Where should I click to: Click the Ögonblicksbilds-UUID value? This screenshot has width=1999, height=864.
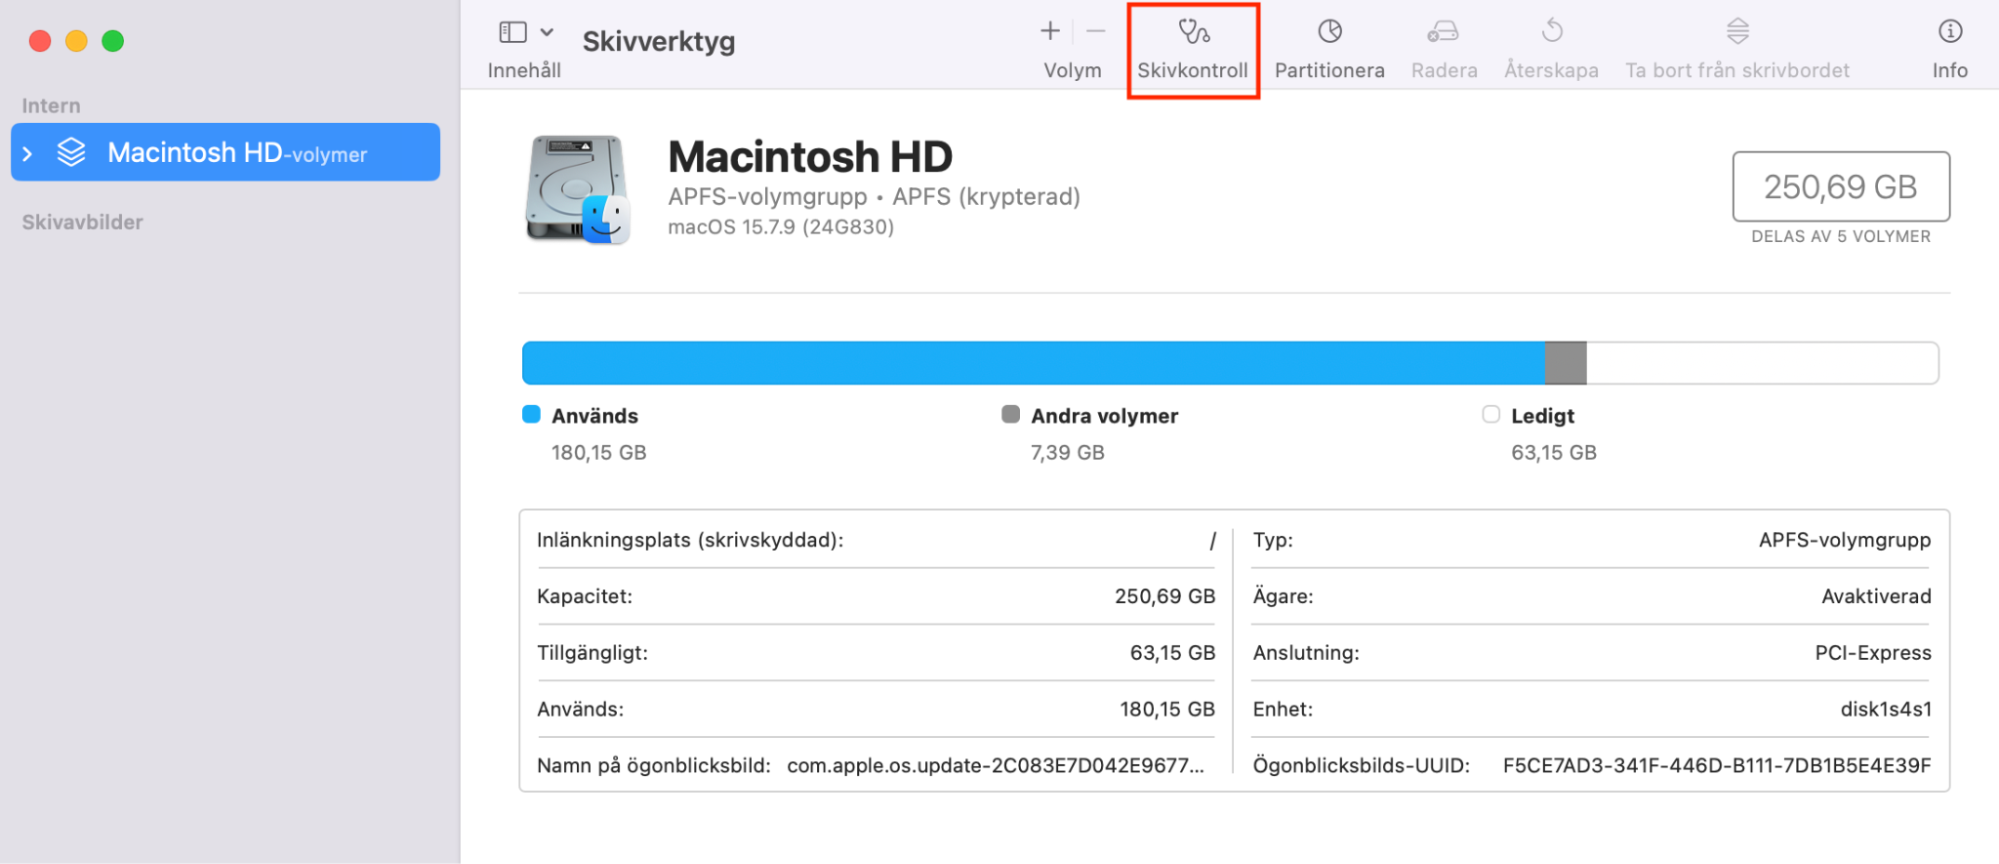click(1717, 765)
